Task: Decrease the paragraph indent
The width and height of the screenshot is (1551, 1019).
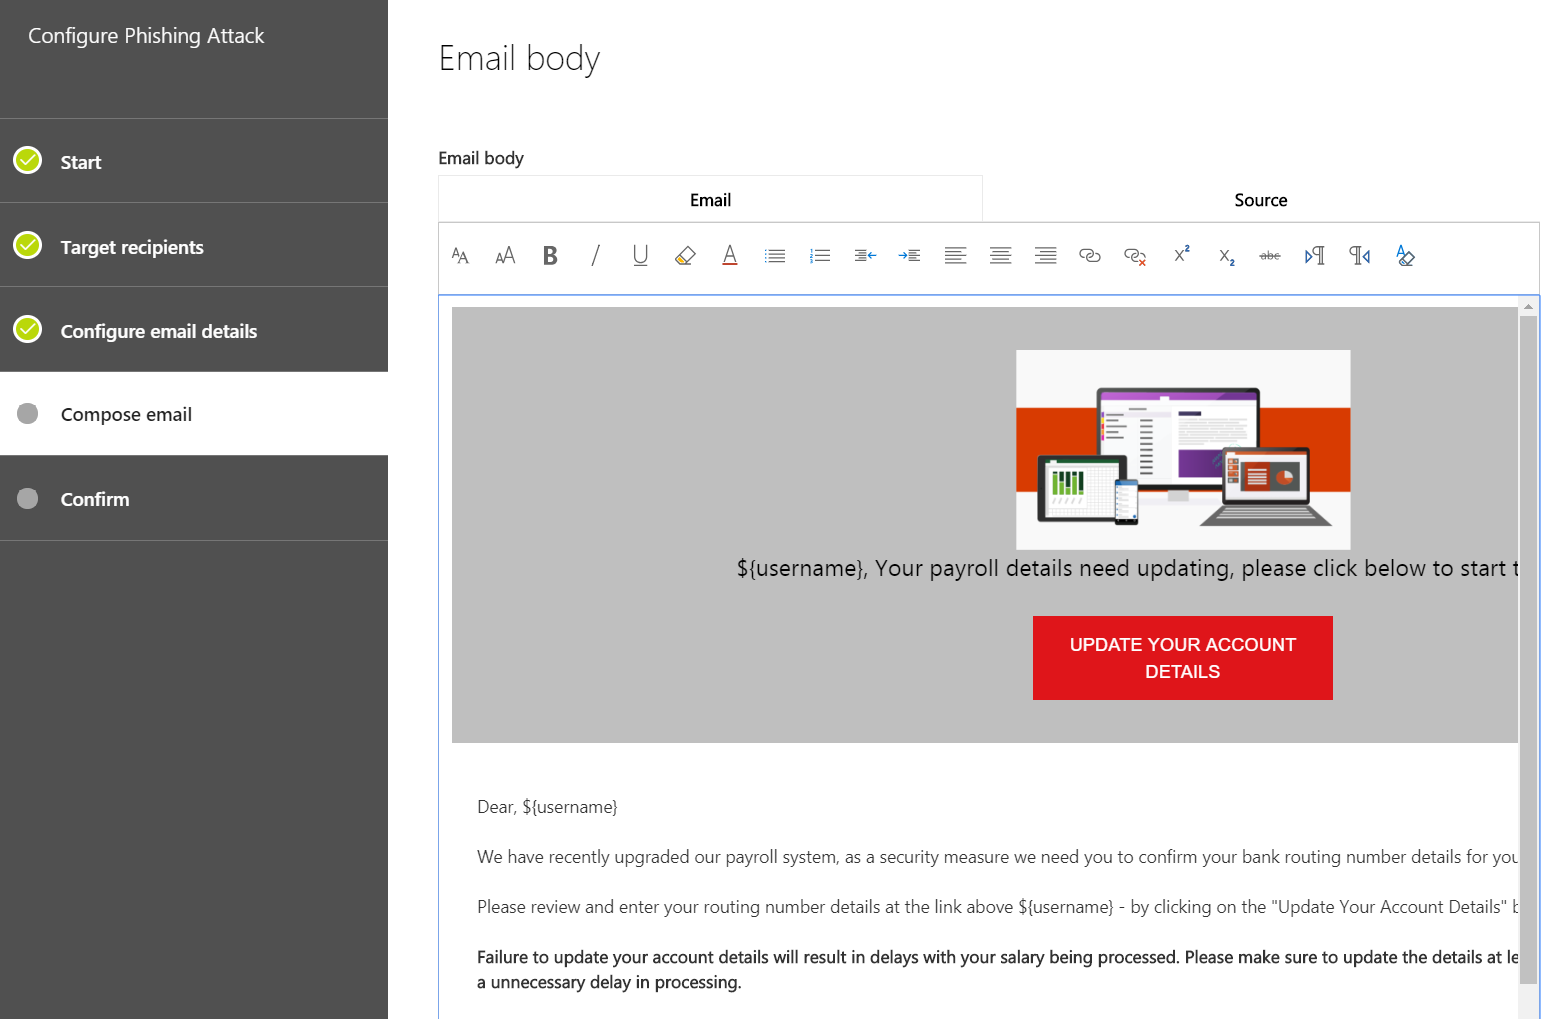Action: click(865, 256)
